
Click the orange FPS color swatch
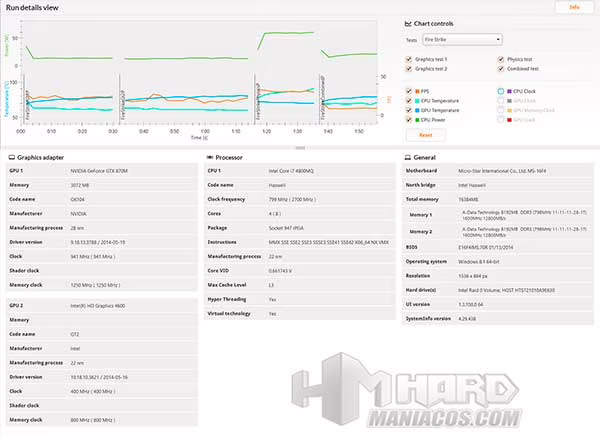(x=417, y=91)
